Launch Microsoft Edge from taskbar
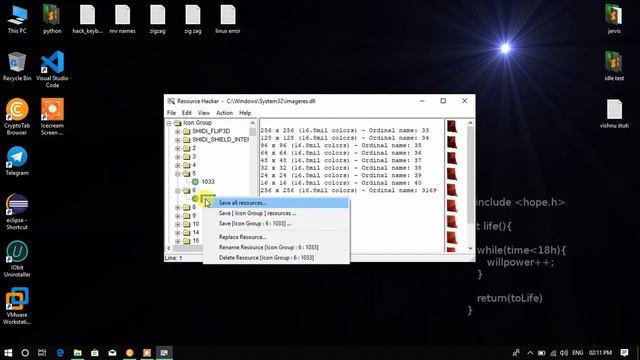 pyautogui.click(x=60, y=353)
